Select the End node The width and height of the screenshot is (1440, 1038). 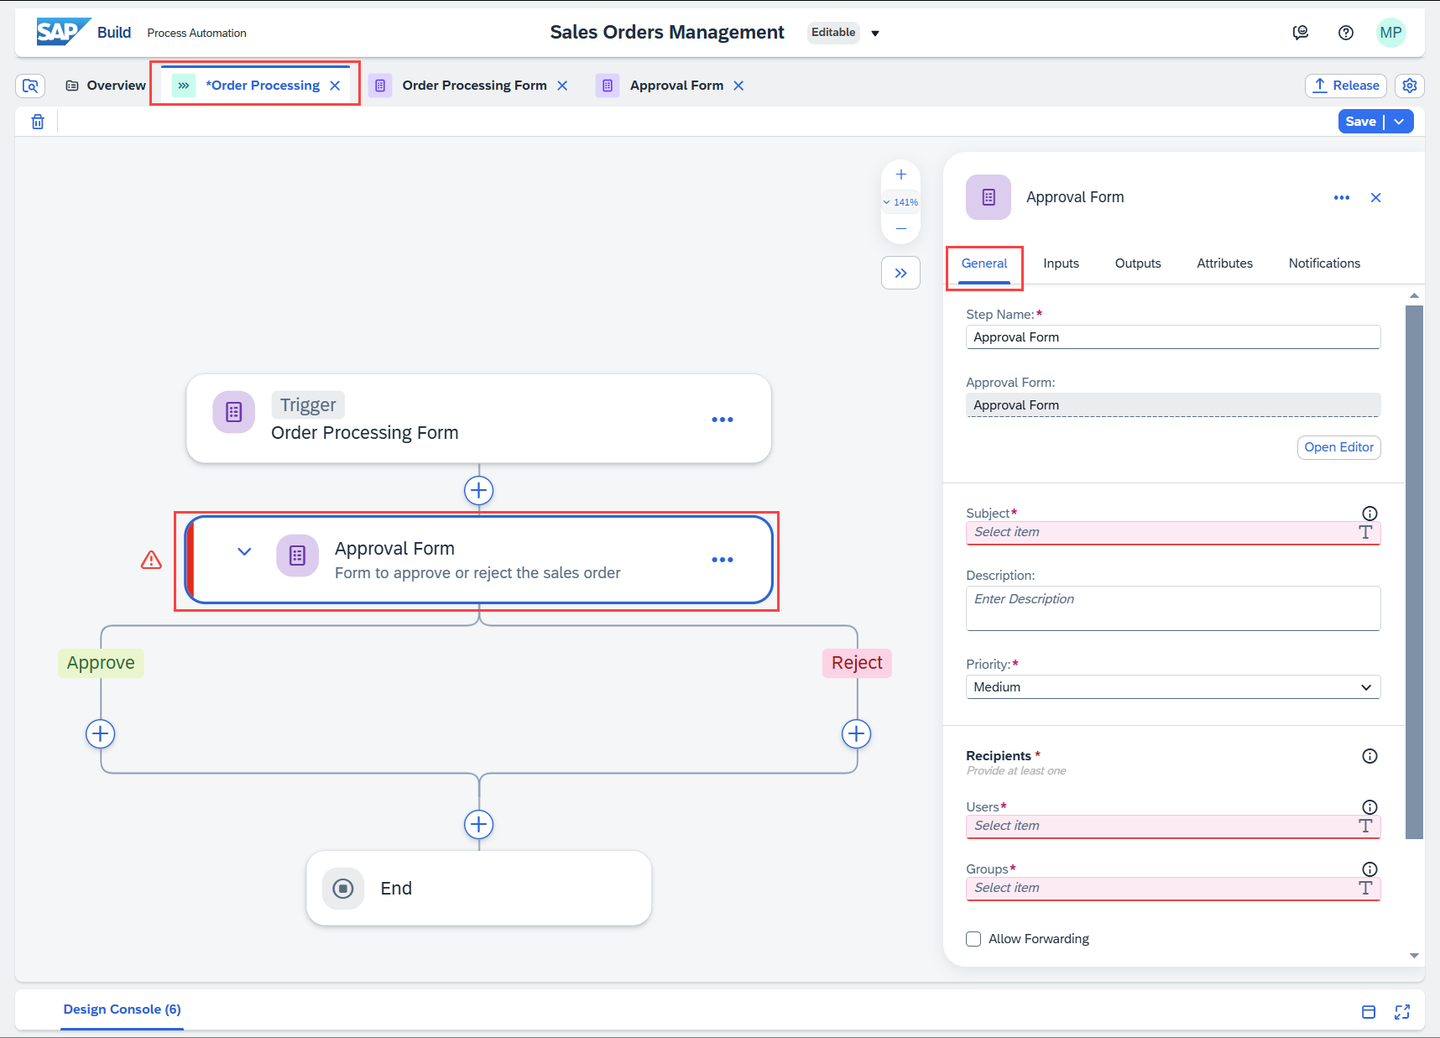479,888
